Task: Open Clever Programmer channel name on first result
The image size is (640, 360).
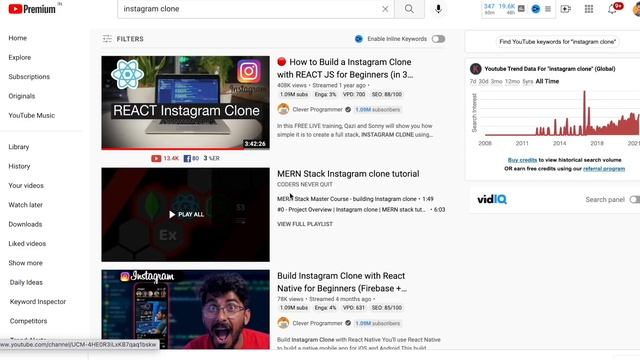Action: click(x=317, y=109)
